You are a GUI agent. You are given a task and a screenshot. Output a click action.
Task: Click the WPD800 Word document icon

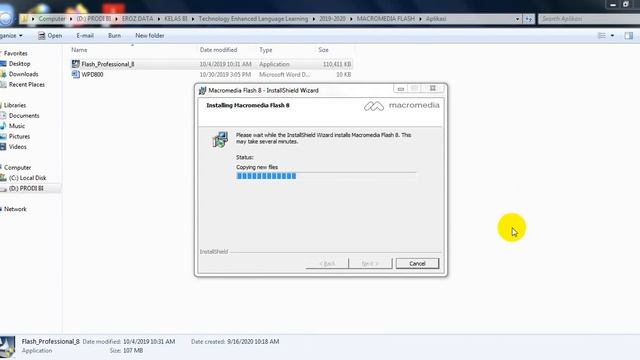pyautogui.click(x=76, y=74)
